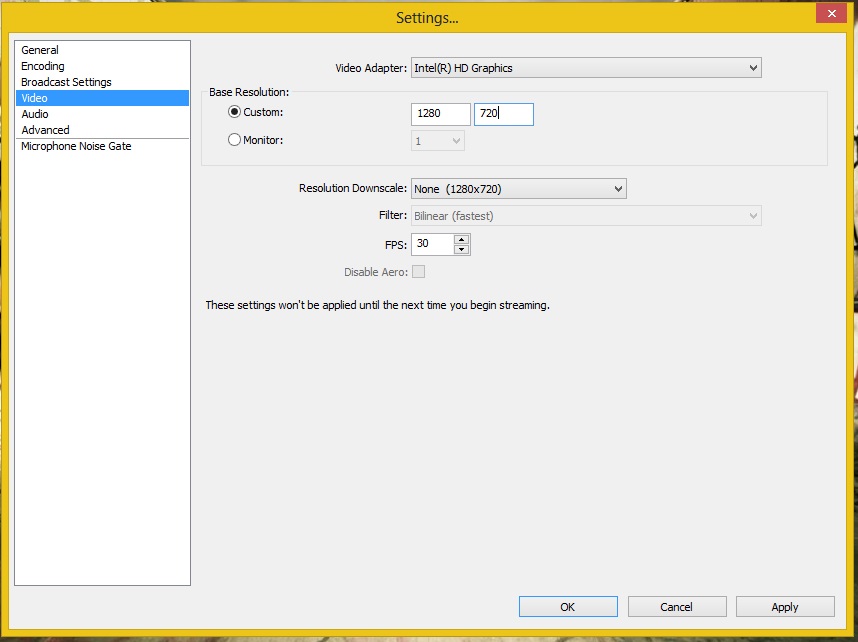Increase FPS with the up arrow
Viewport: 858px width, 642px height.
click(461, 239)
